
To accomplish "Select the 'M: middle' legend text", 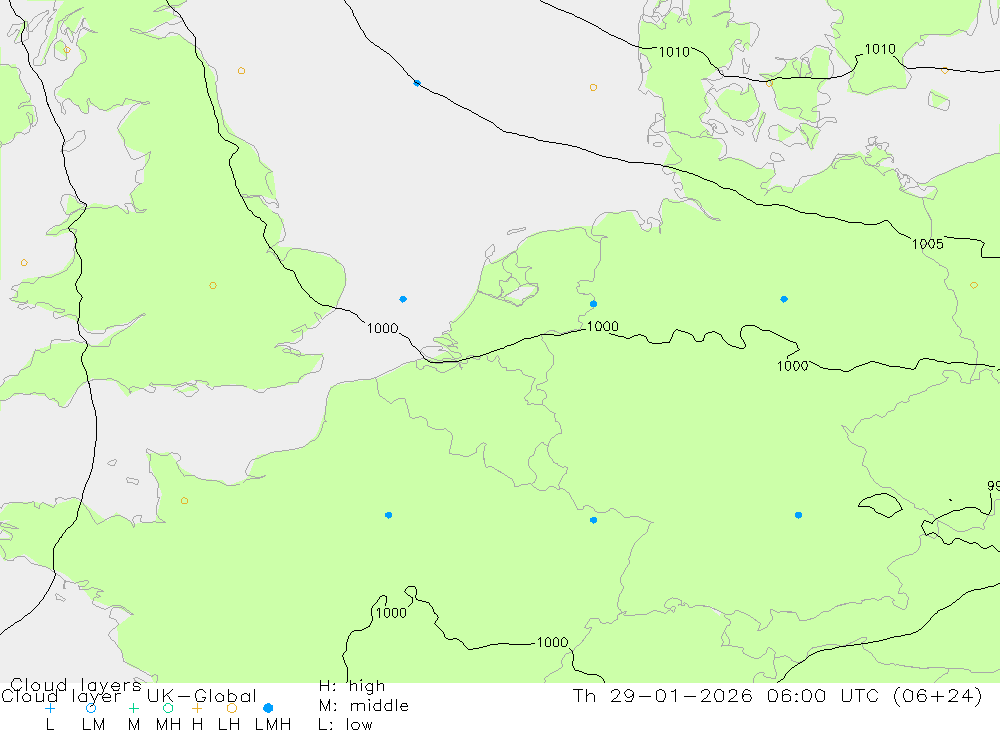I will tap(361, 706).
